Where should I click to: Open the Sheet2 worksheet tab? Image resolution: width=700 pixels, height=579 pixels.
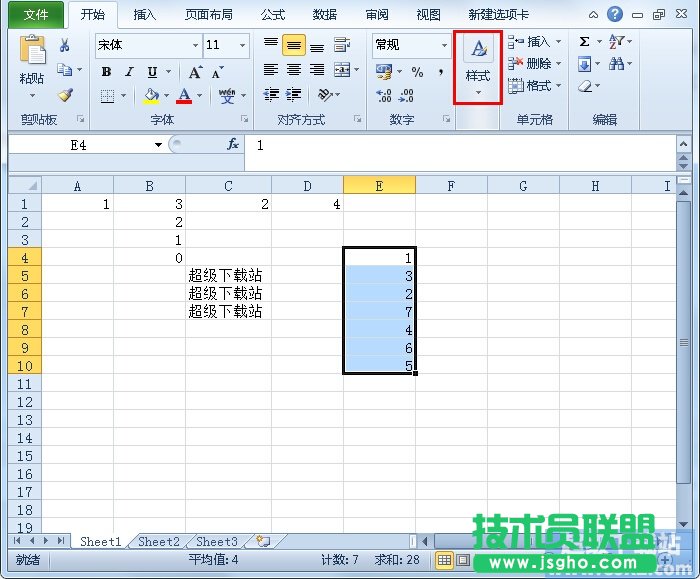click(158, 542)
